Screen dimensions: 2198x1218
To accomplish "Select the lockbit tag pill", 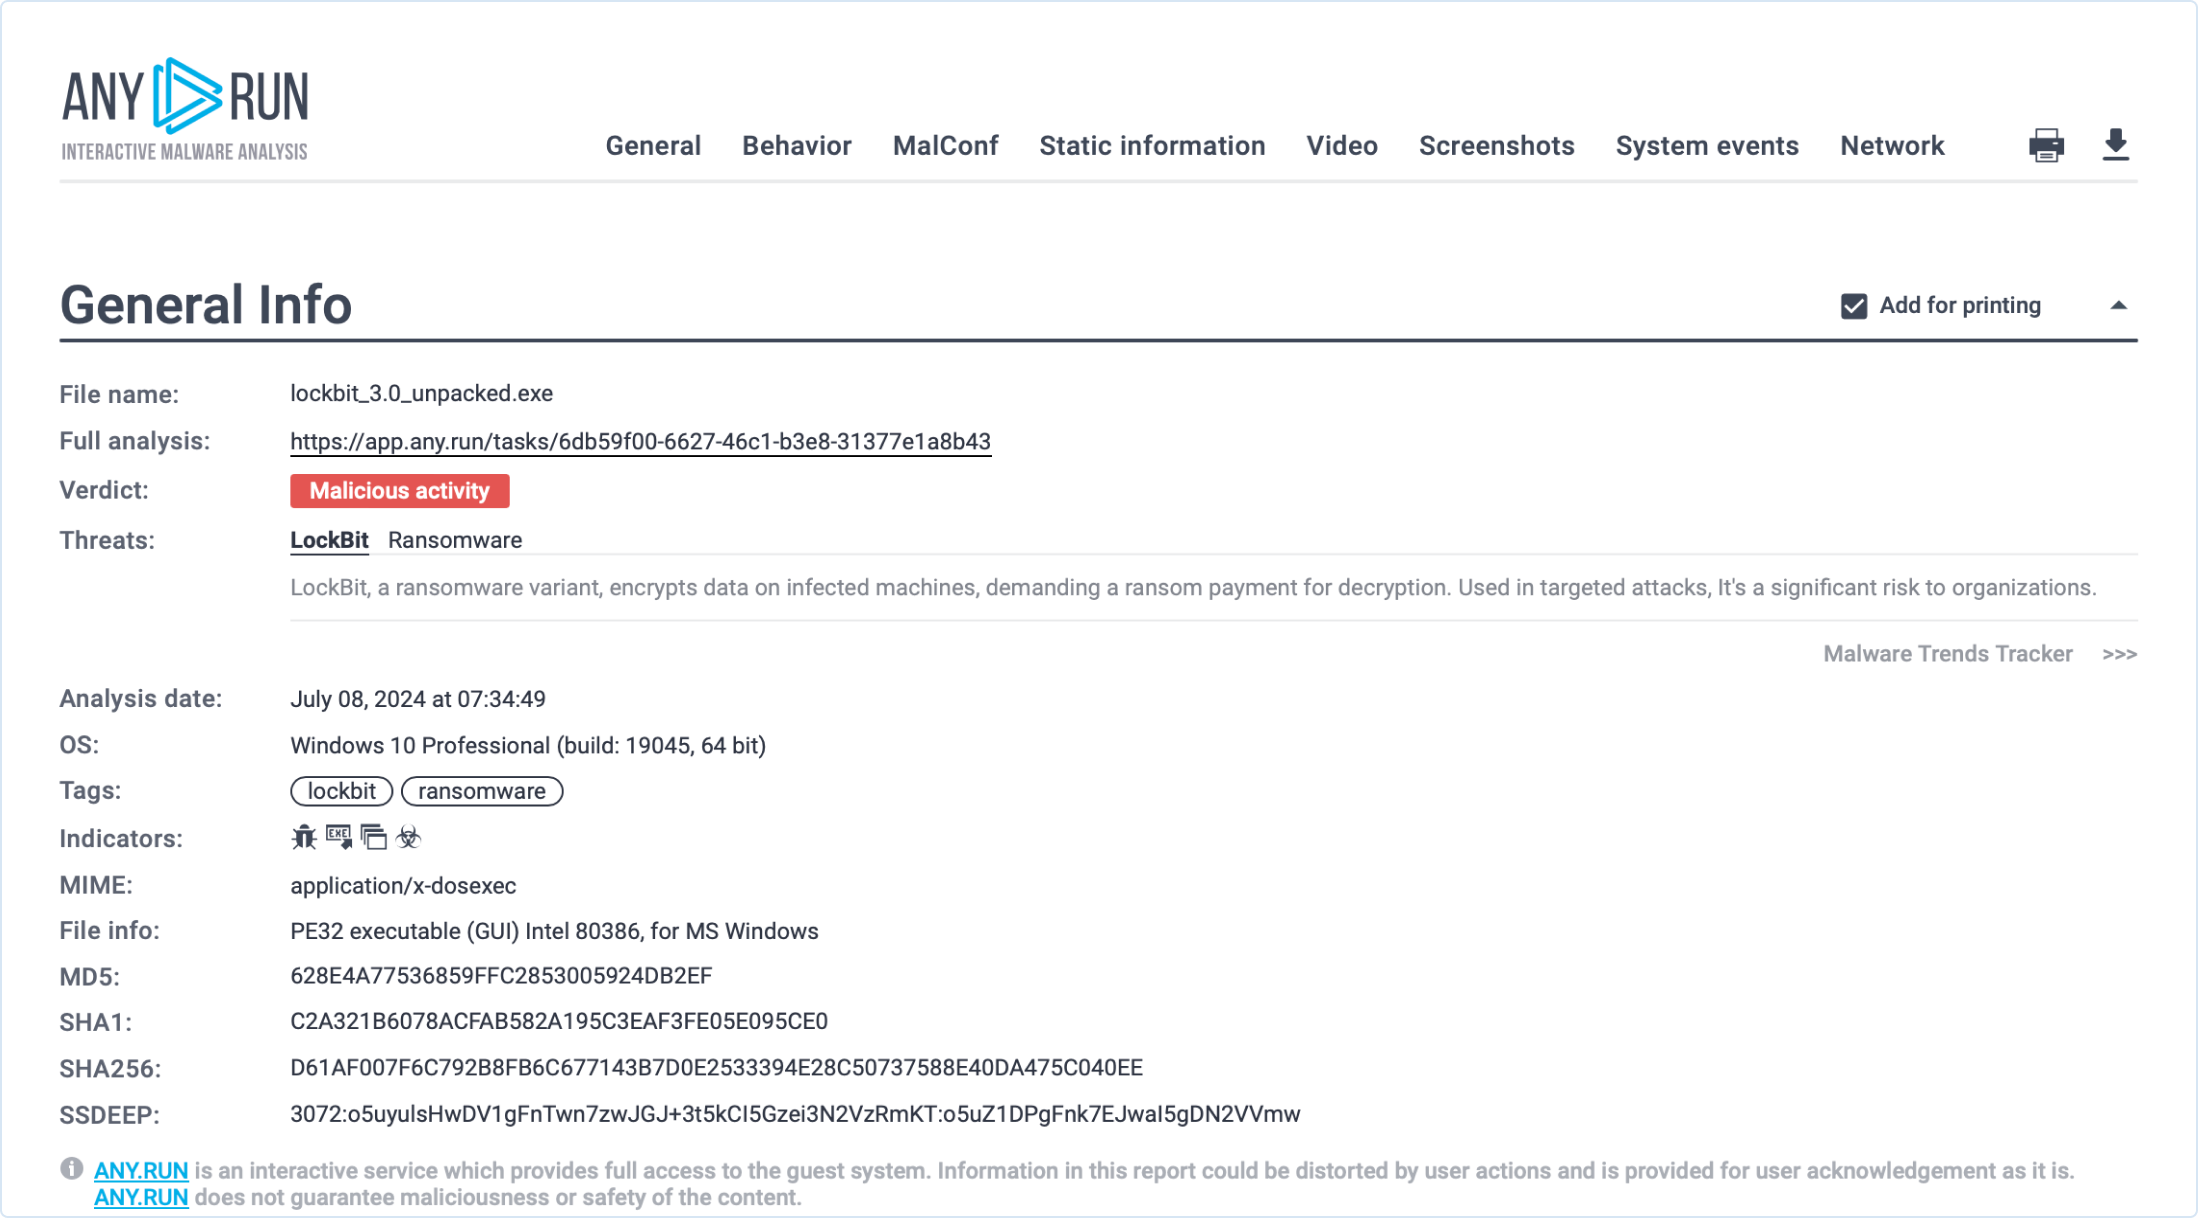I will pos(341,791).
